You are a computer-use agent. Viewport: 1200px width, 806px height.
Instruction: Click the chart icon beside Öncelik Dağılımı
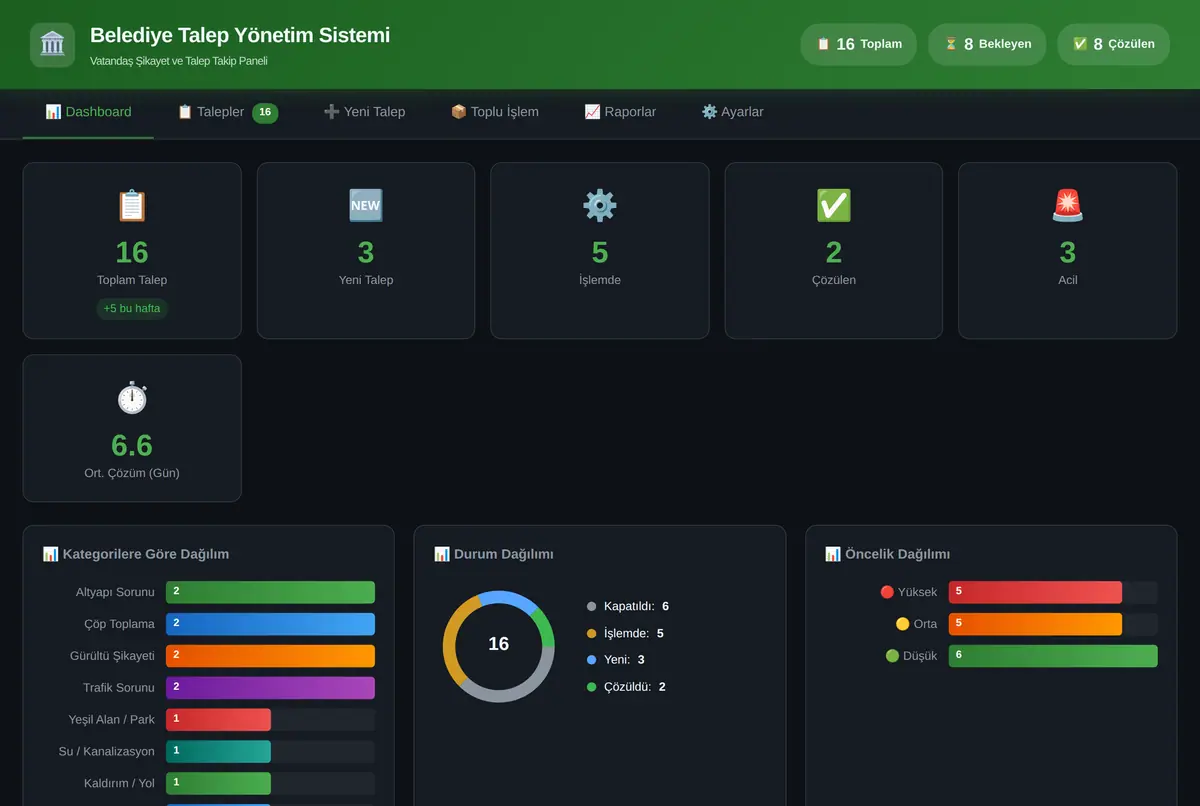832,554
